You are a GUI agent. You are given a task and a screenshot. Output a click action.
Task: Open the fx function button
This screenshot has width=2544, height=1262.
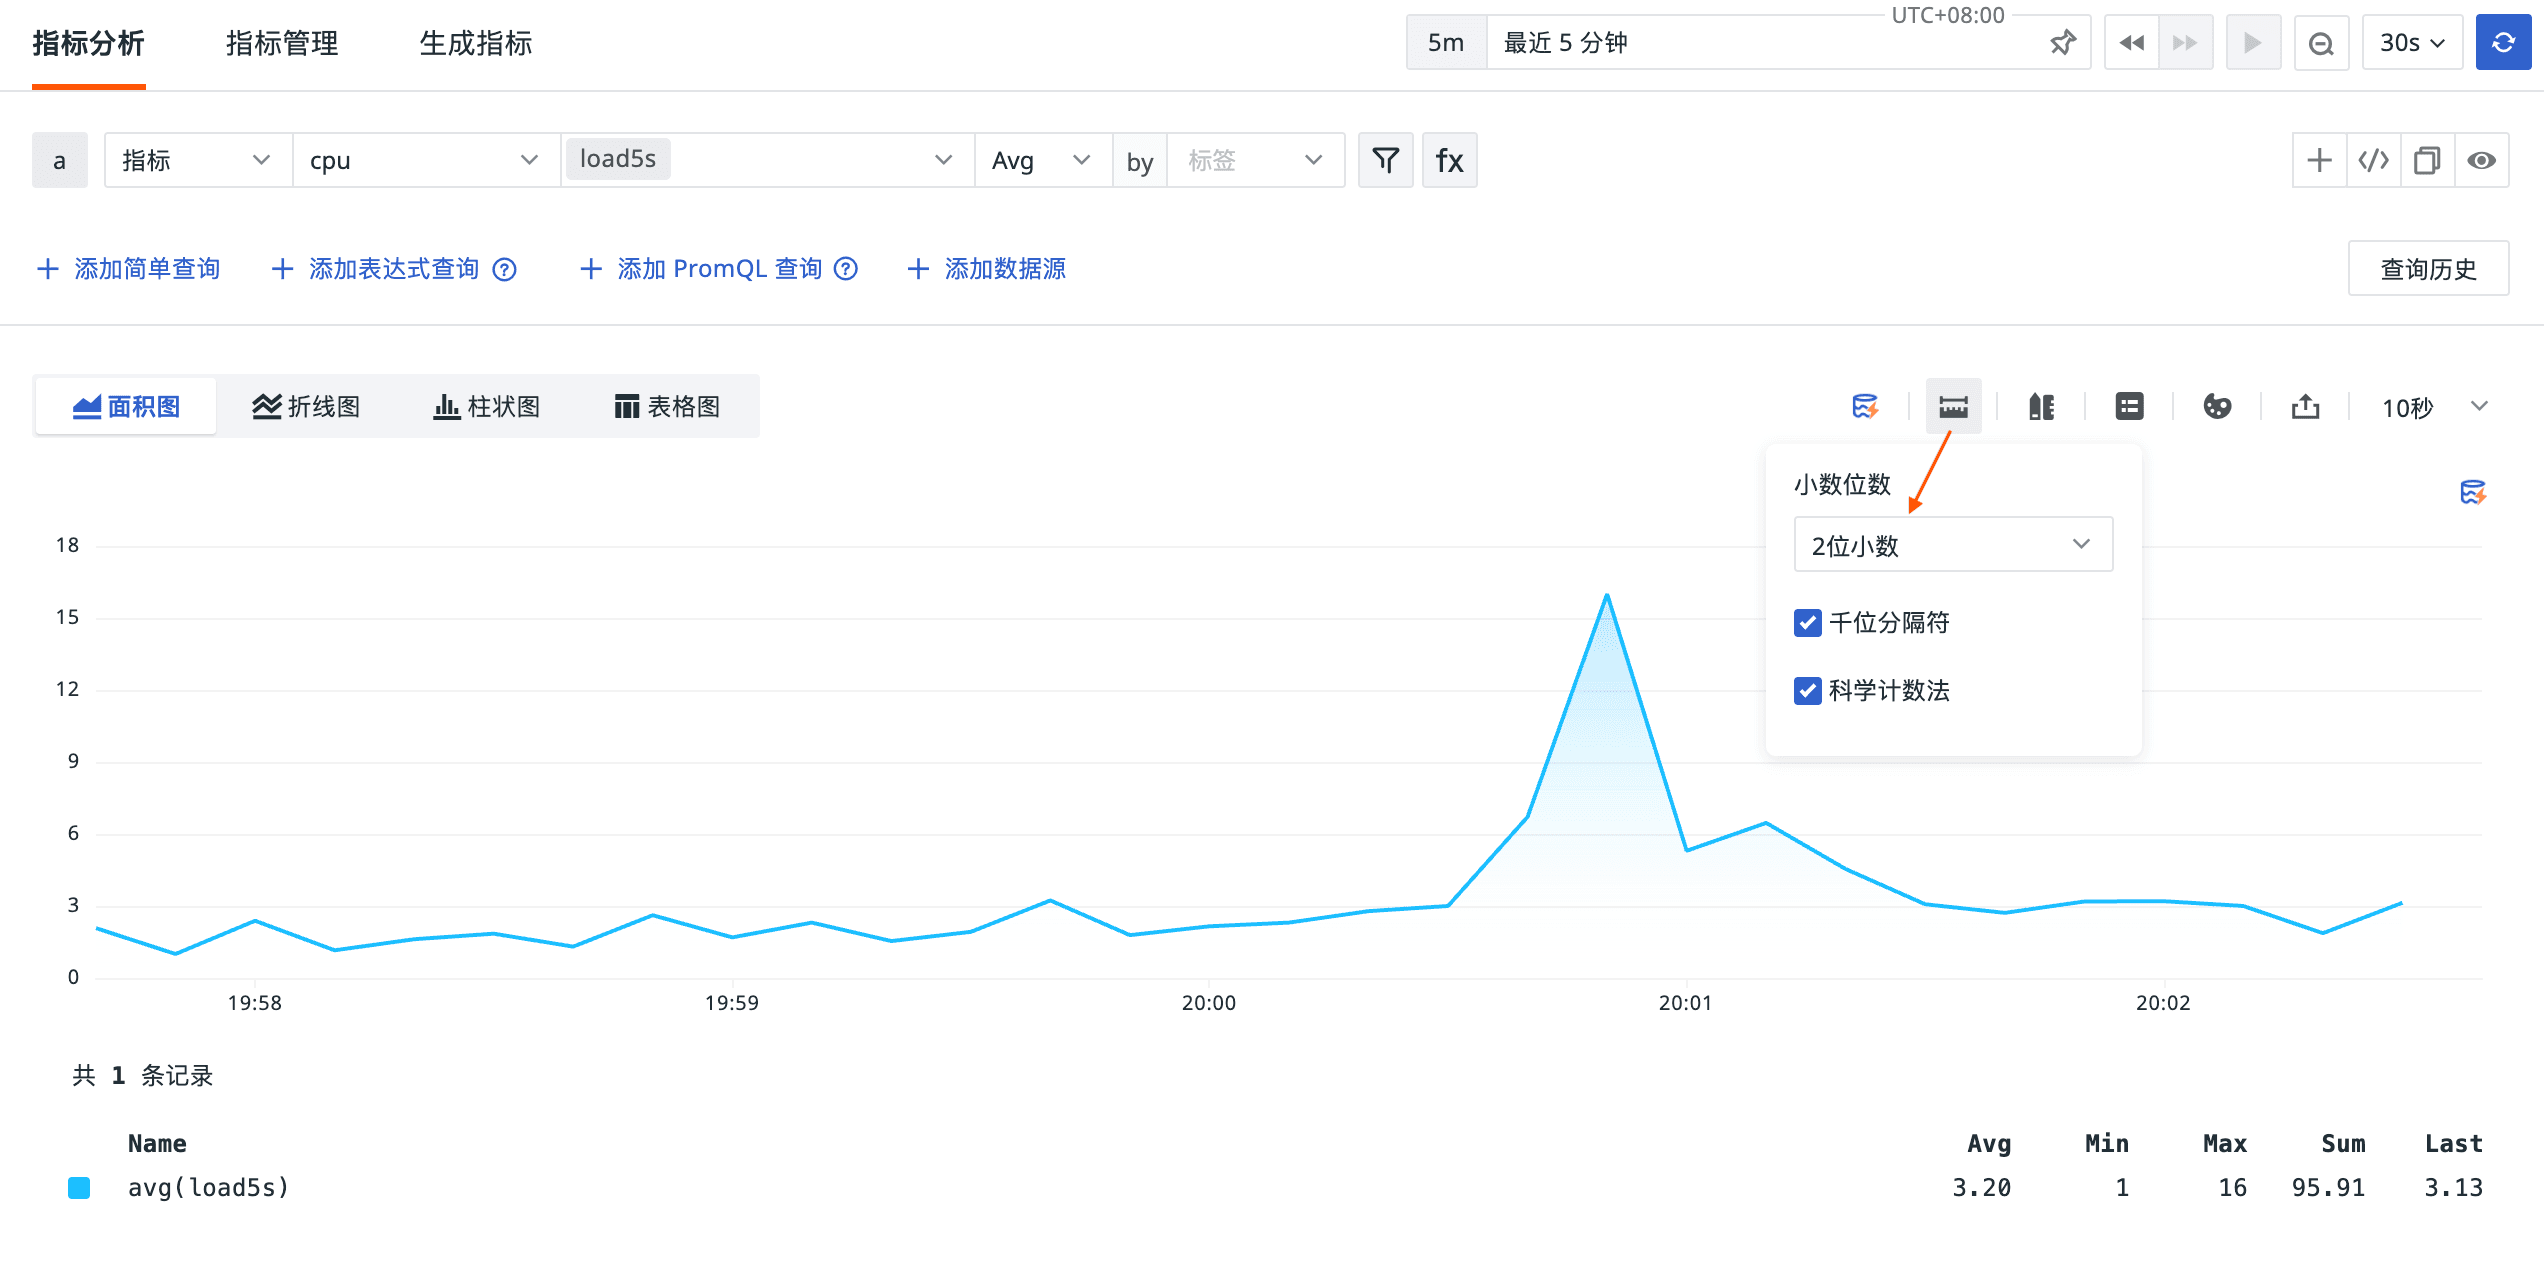(1449, 160)
